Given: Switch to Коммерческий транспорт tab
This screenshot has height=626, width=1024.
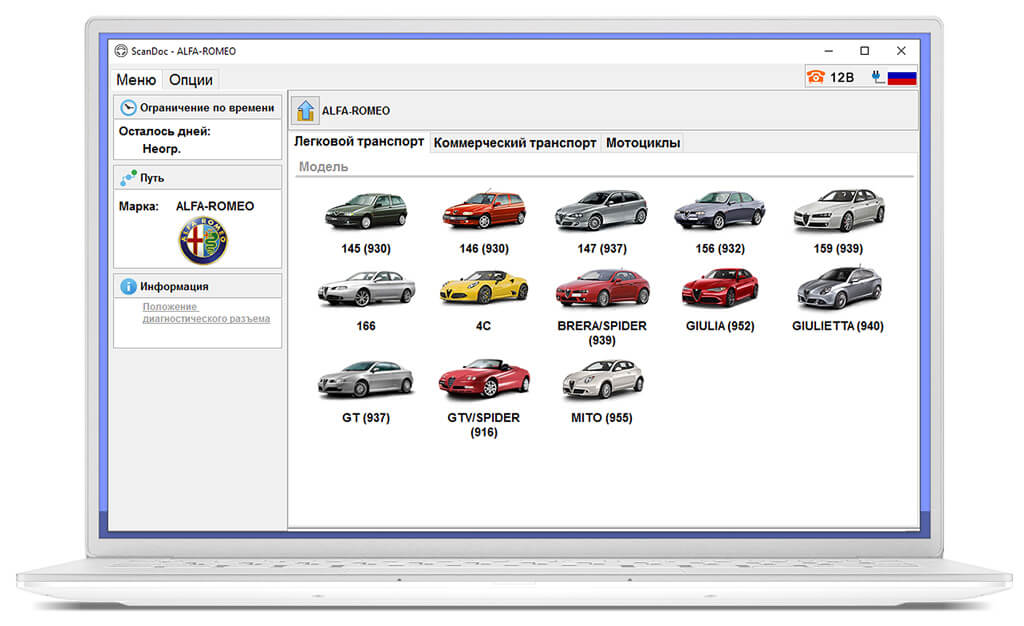Looking at the screenshot, I should coord(515,143).
